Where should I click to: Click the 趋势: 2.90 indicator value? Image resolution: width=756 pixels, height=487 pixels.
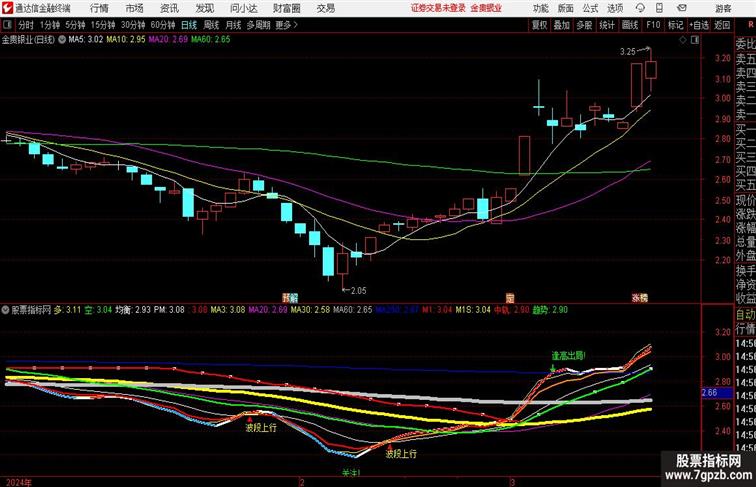coord(550,310)
